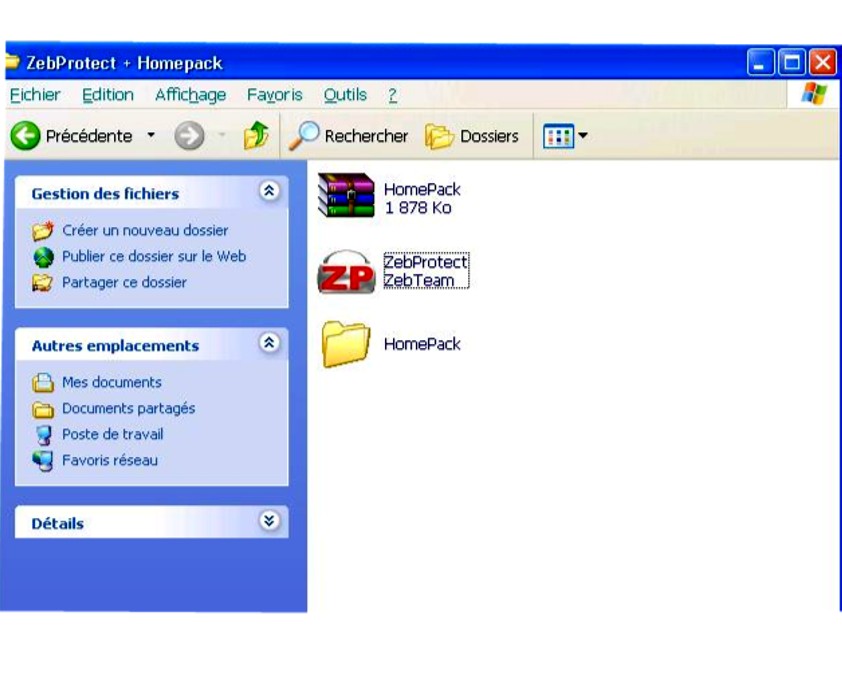Collapse the Gestion des fichiers panel
842x673 pixels.
pos(269,191)
